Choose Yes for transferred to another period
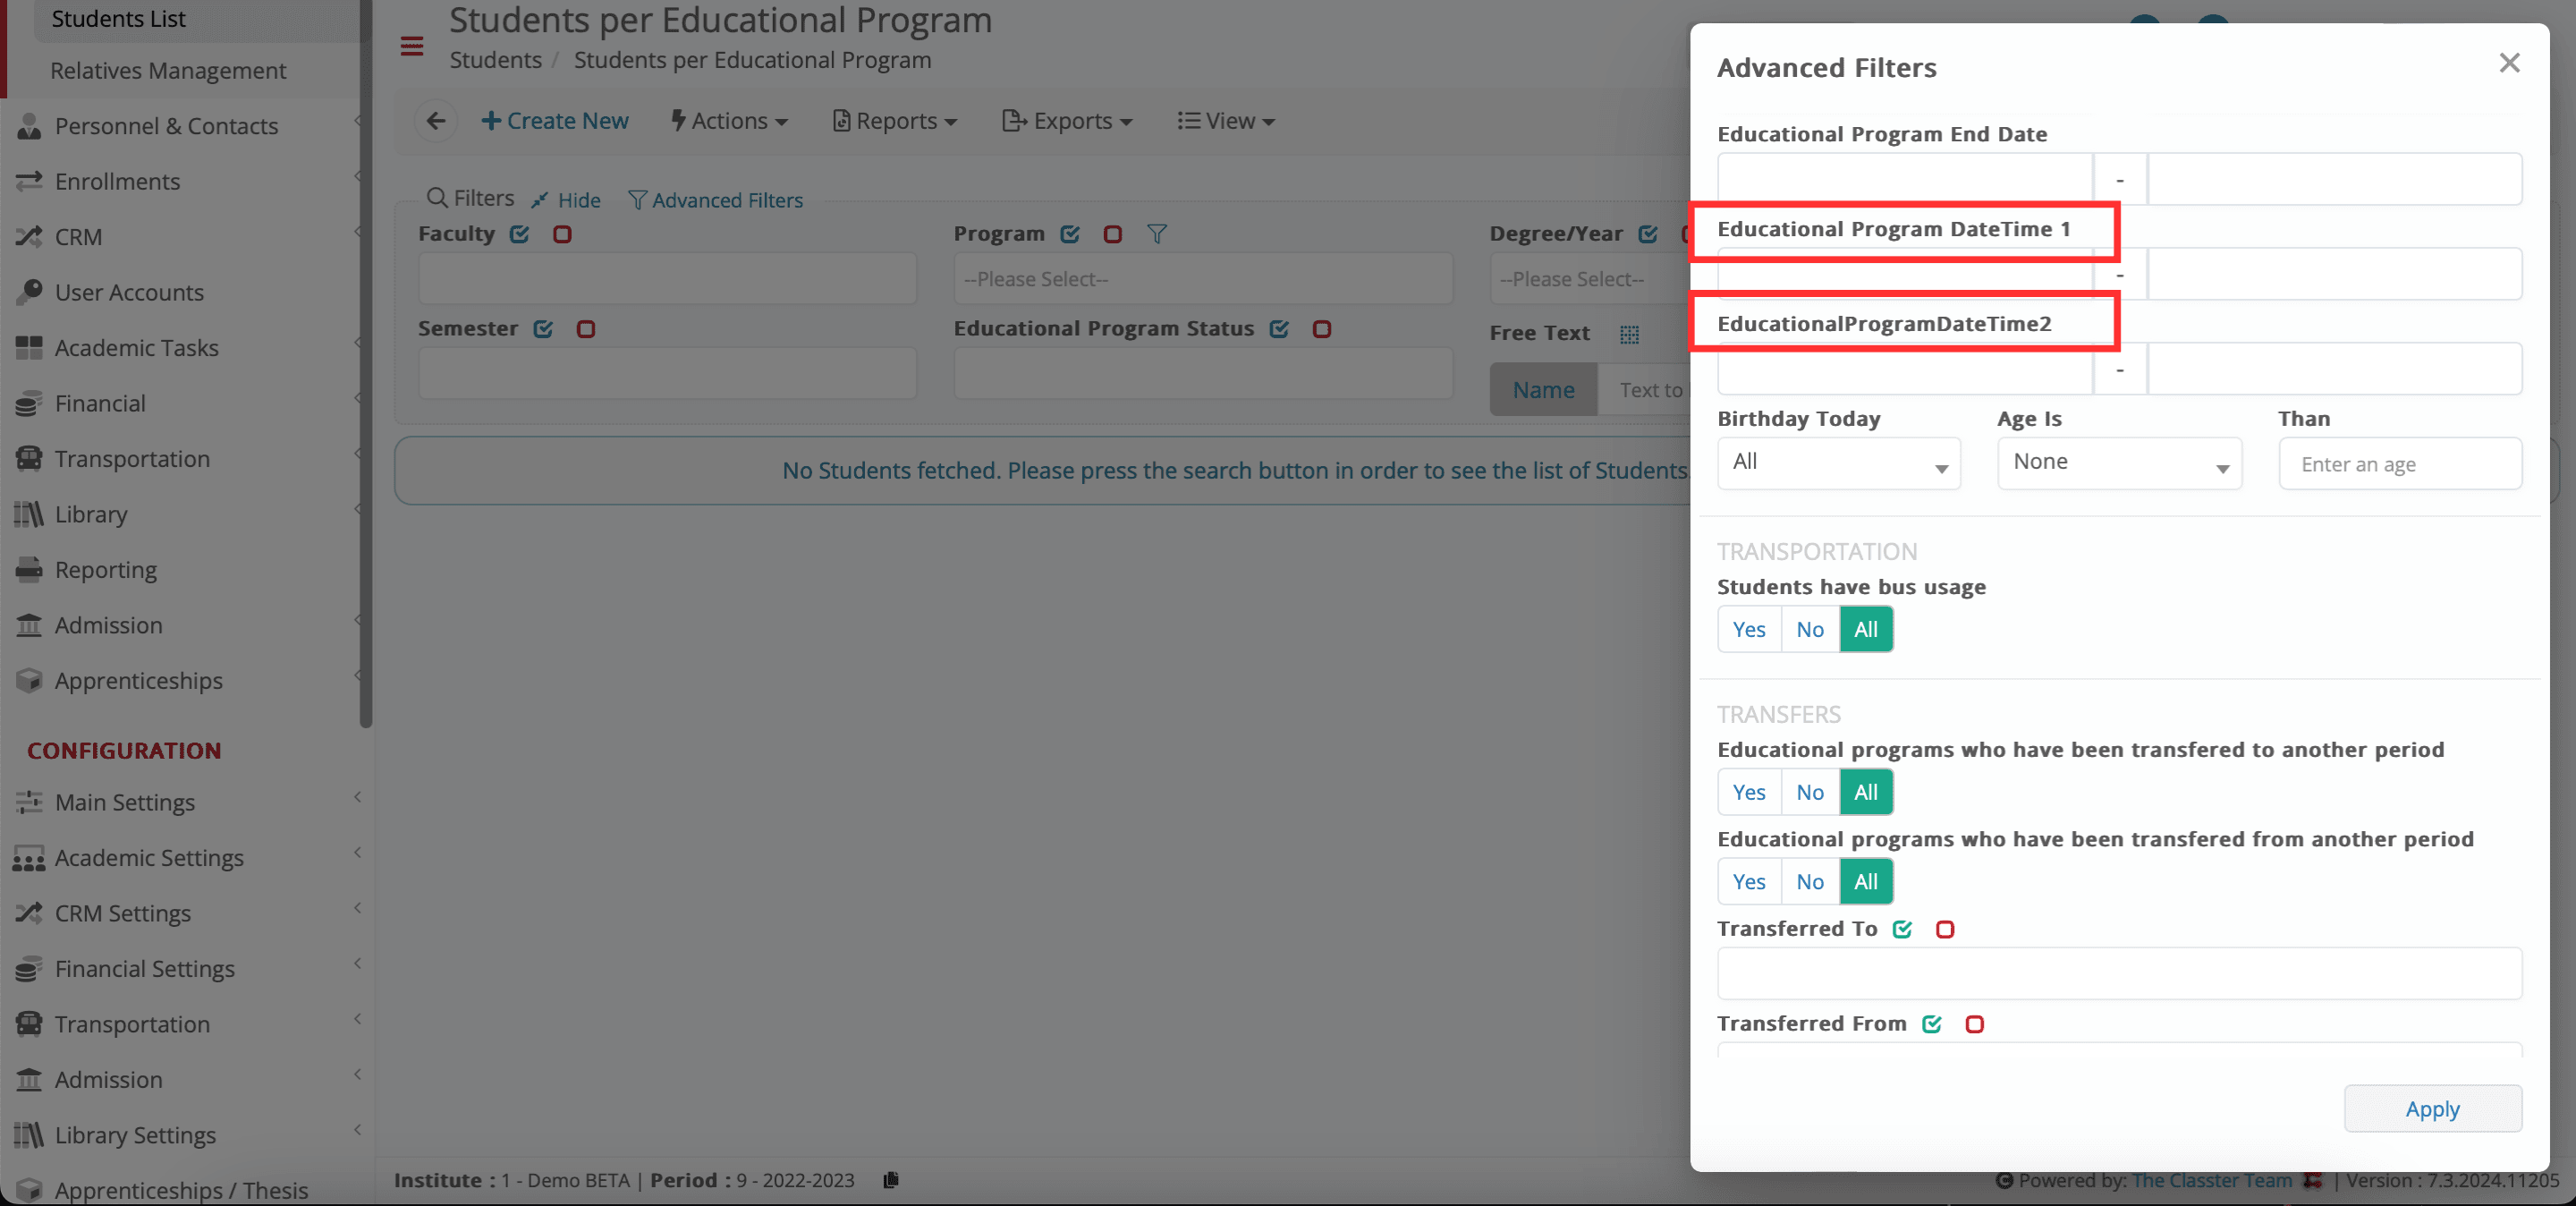Image resolution: width=2576 pixels, height=1206 pixels. tap(1749, 792)
